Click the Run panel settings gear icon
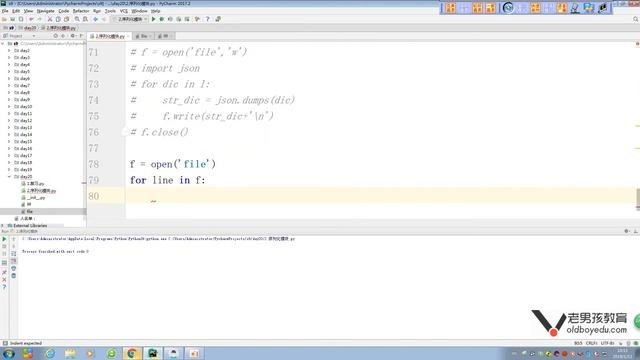Viewport: 640px width, 360px height. [x=627, y=231]
